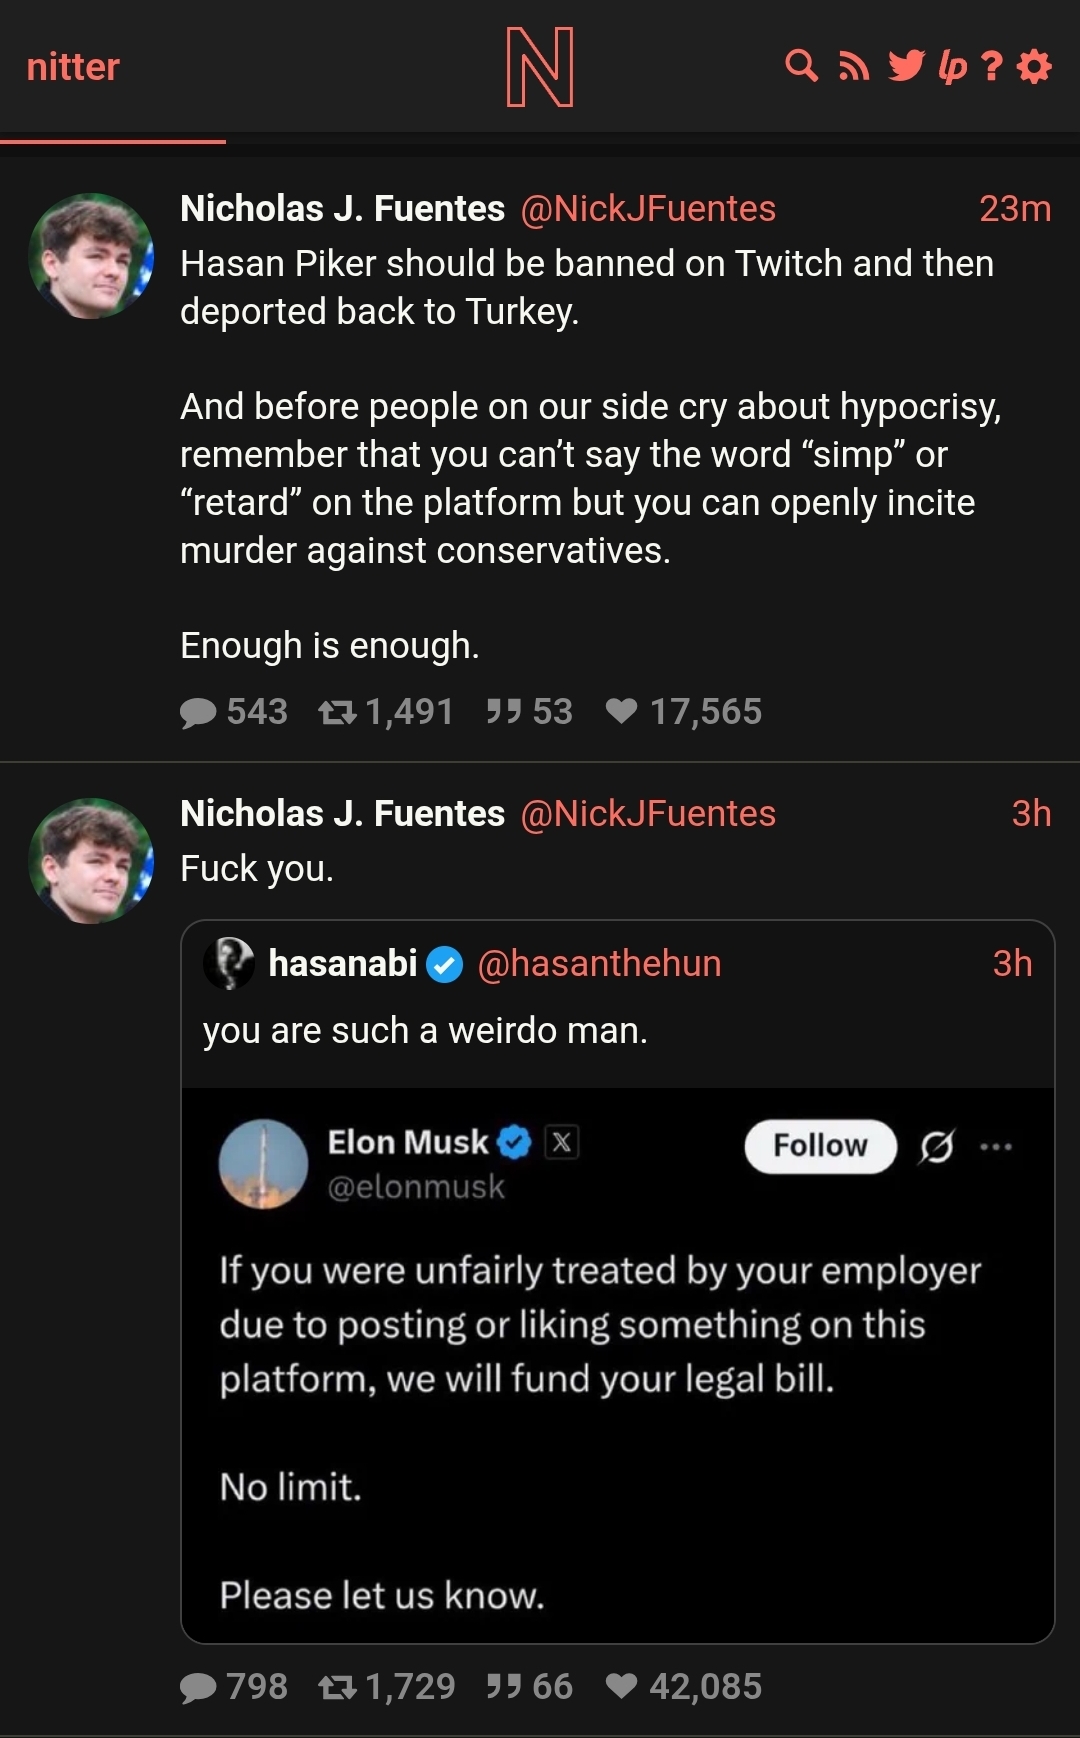1080x1738 pixels.
Task: Click the reply bubble showing 543
Action: [x=198, y=712]
